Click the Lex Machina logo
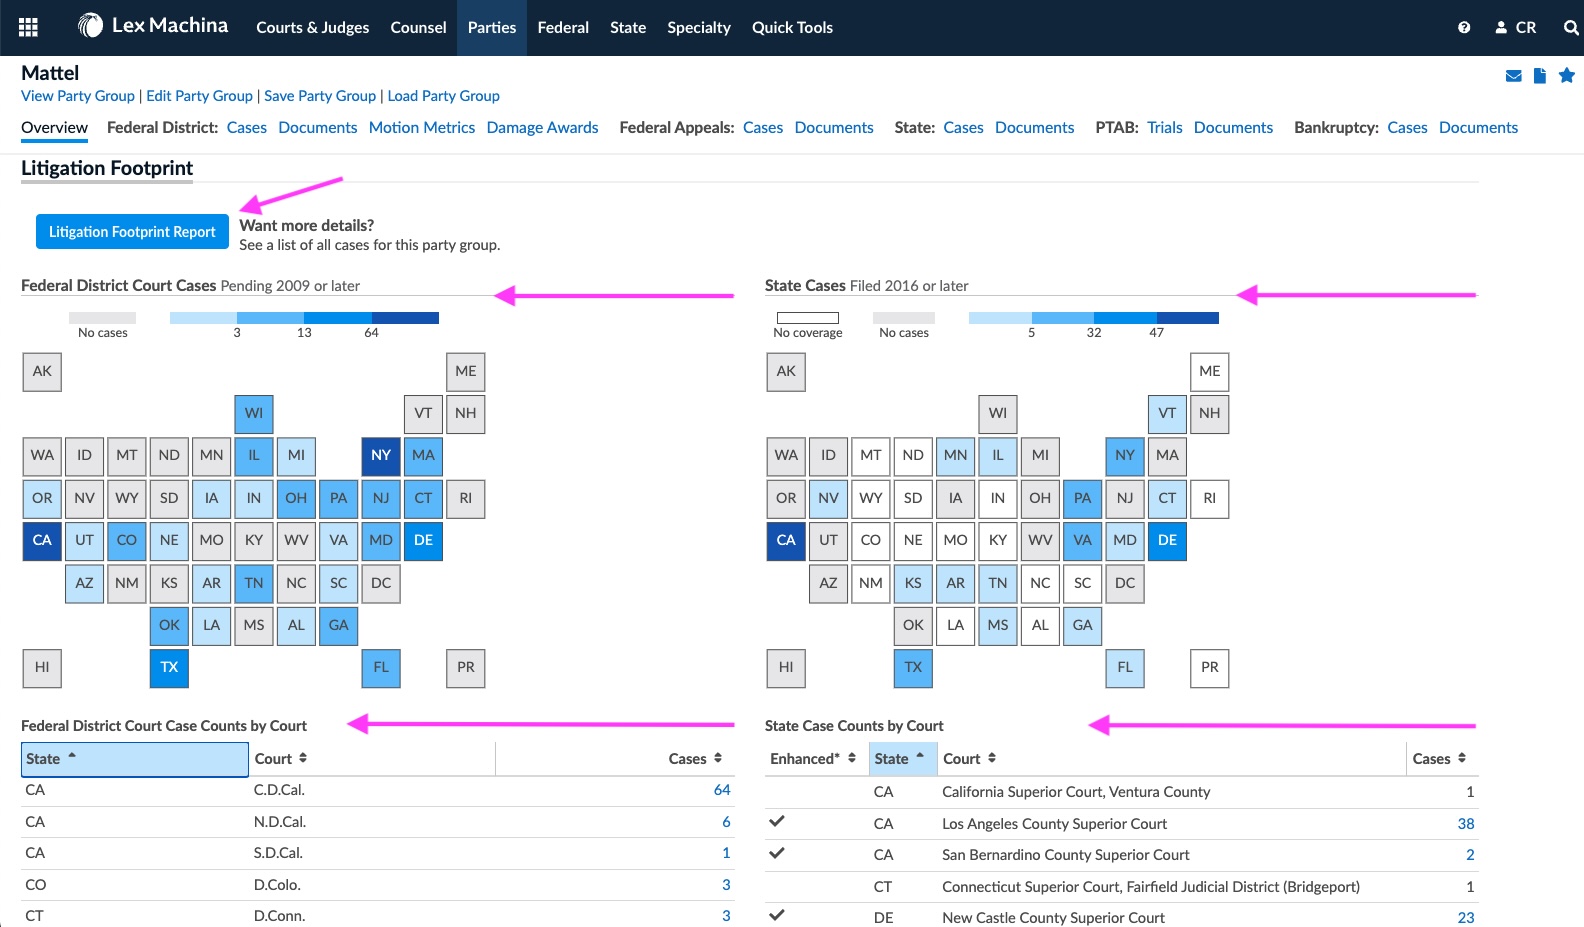This screenshot has width=1584, height=927. tap(153, 26)
